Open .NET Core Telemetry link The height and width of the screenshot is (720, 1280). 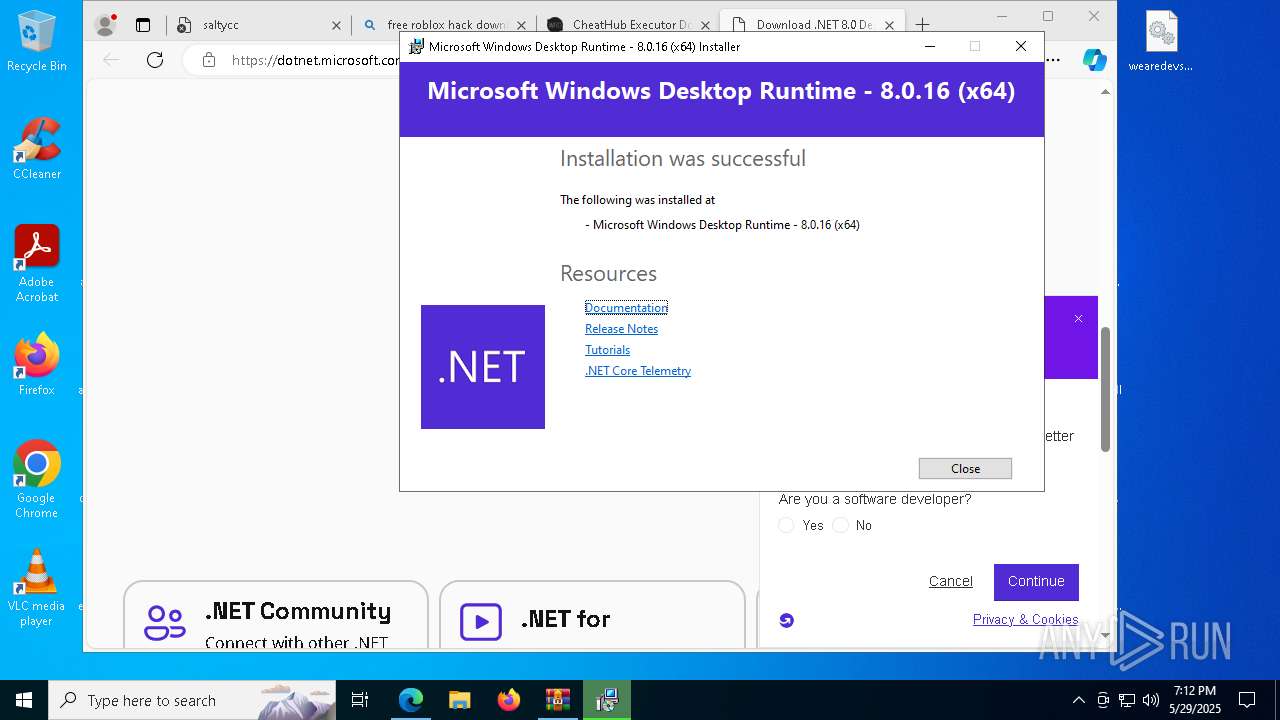(x=638, y=371)
